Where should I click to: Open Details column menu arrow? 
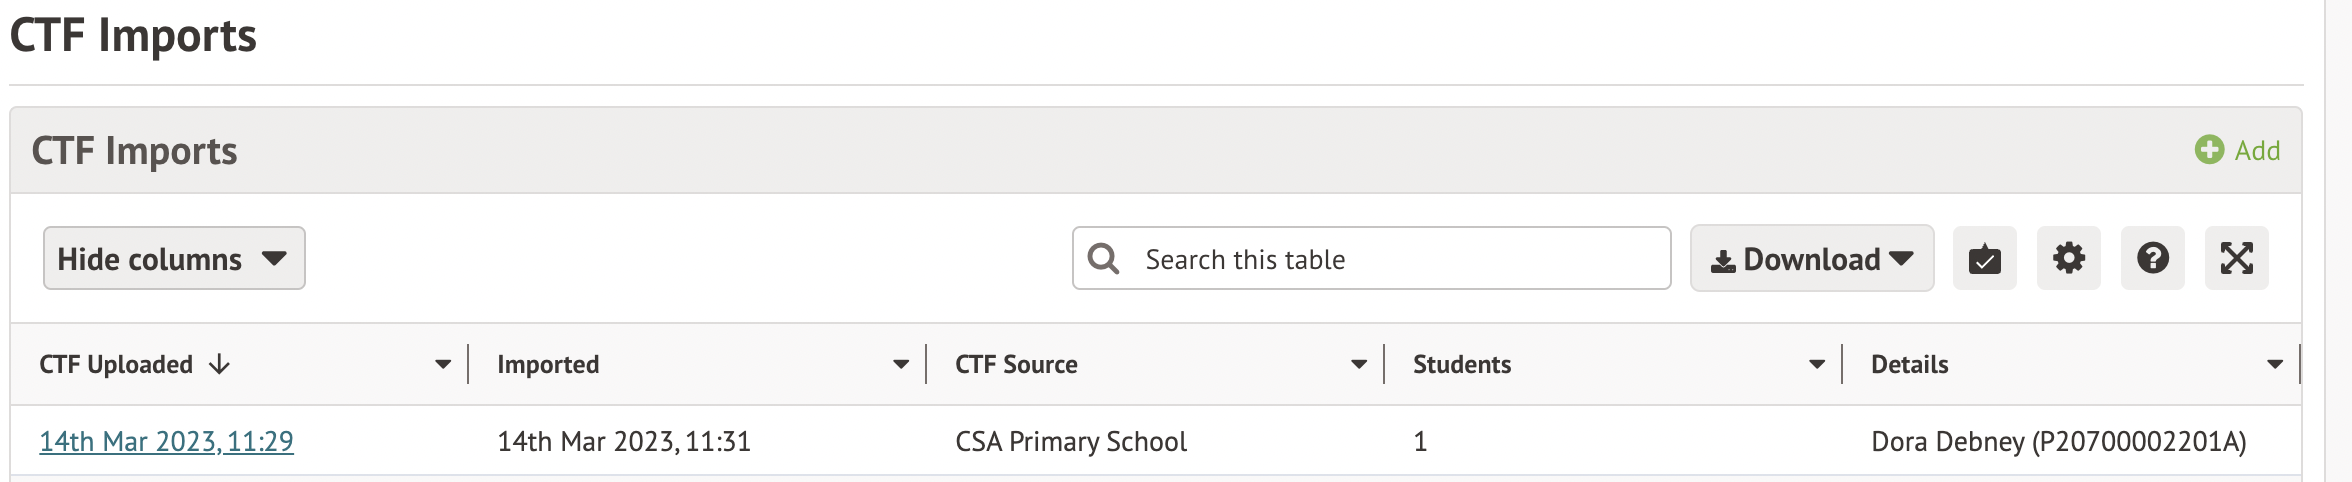[x=2275, y=365]
